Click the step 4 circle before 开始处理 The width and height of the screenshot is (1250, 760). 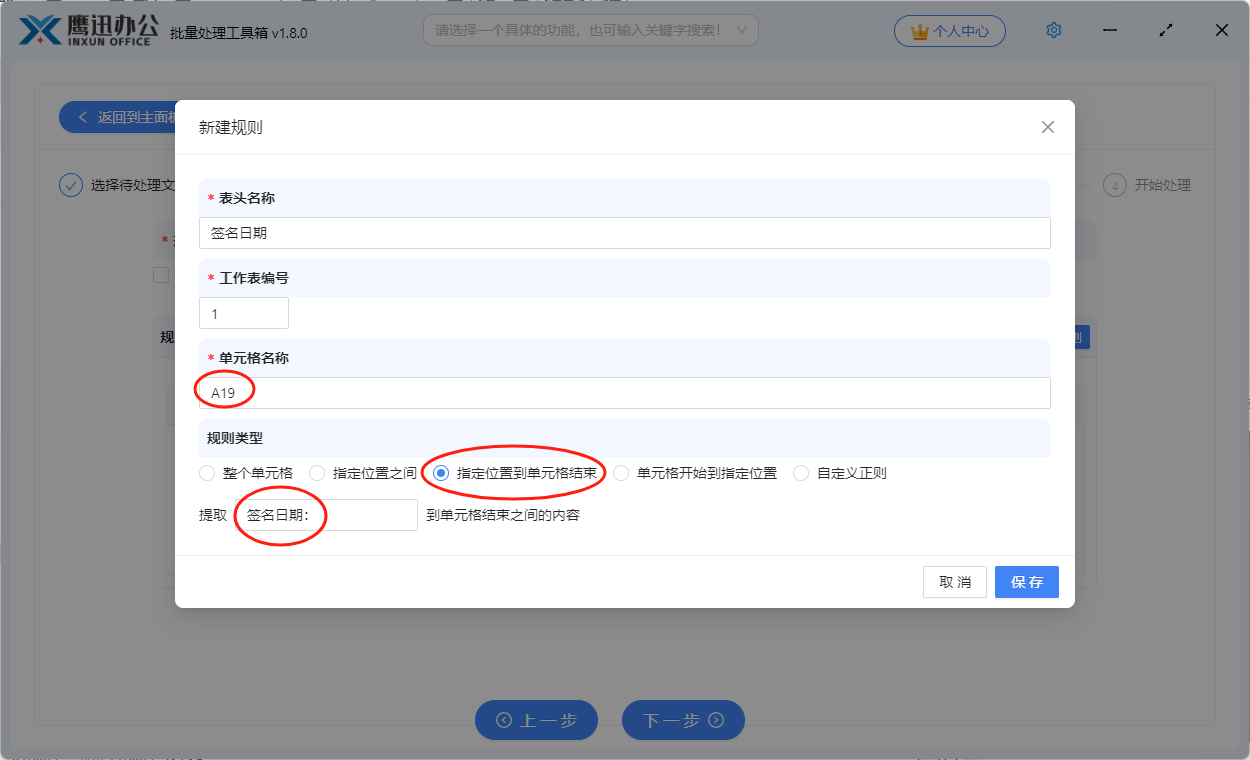click(1115, 185)
